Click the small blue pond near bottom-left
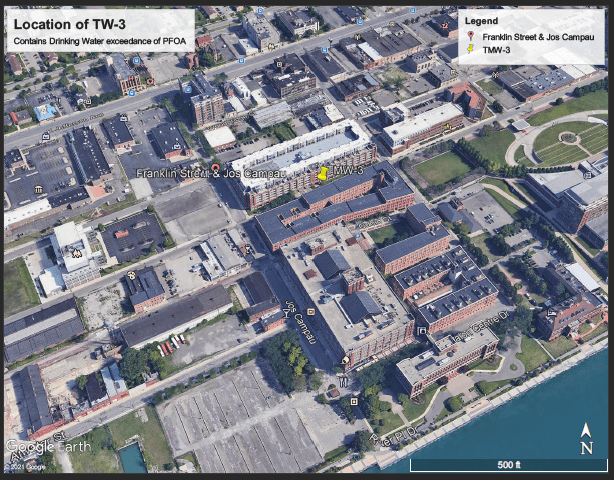614x480 pixels. coord(131,458)
